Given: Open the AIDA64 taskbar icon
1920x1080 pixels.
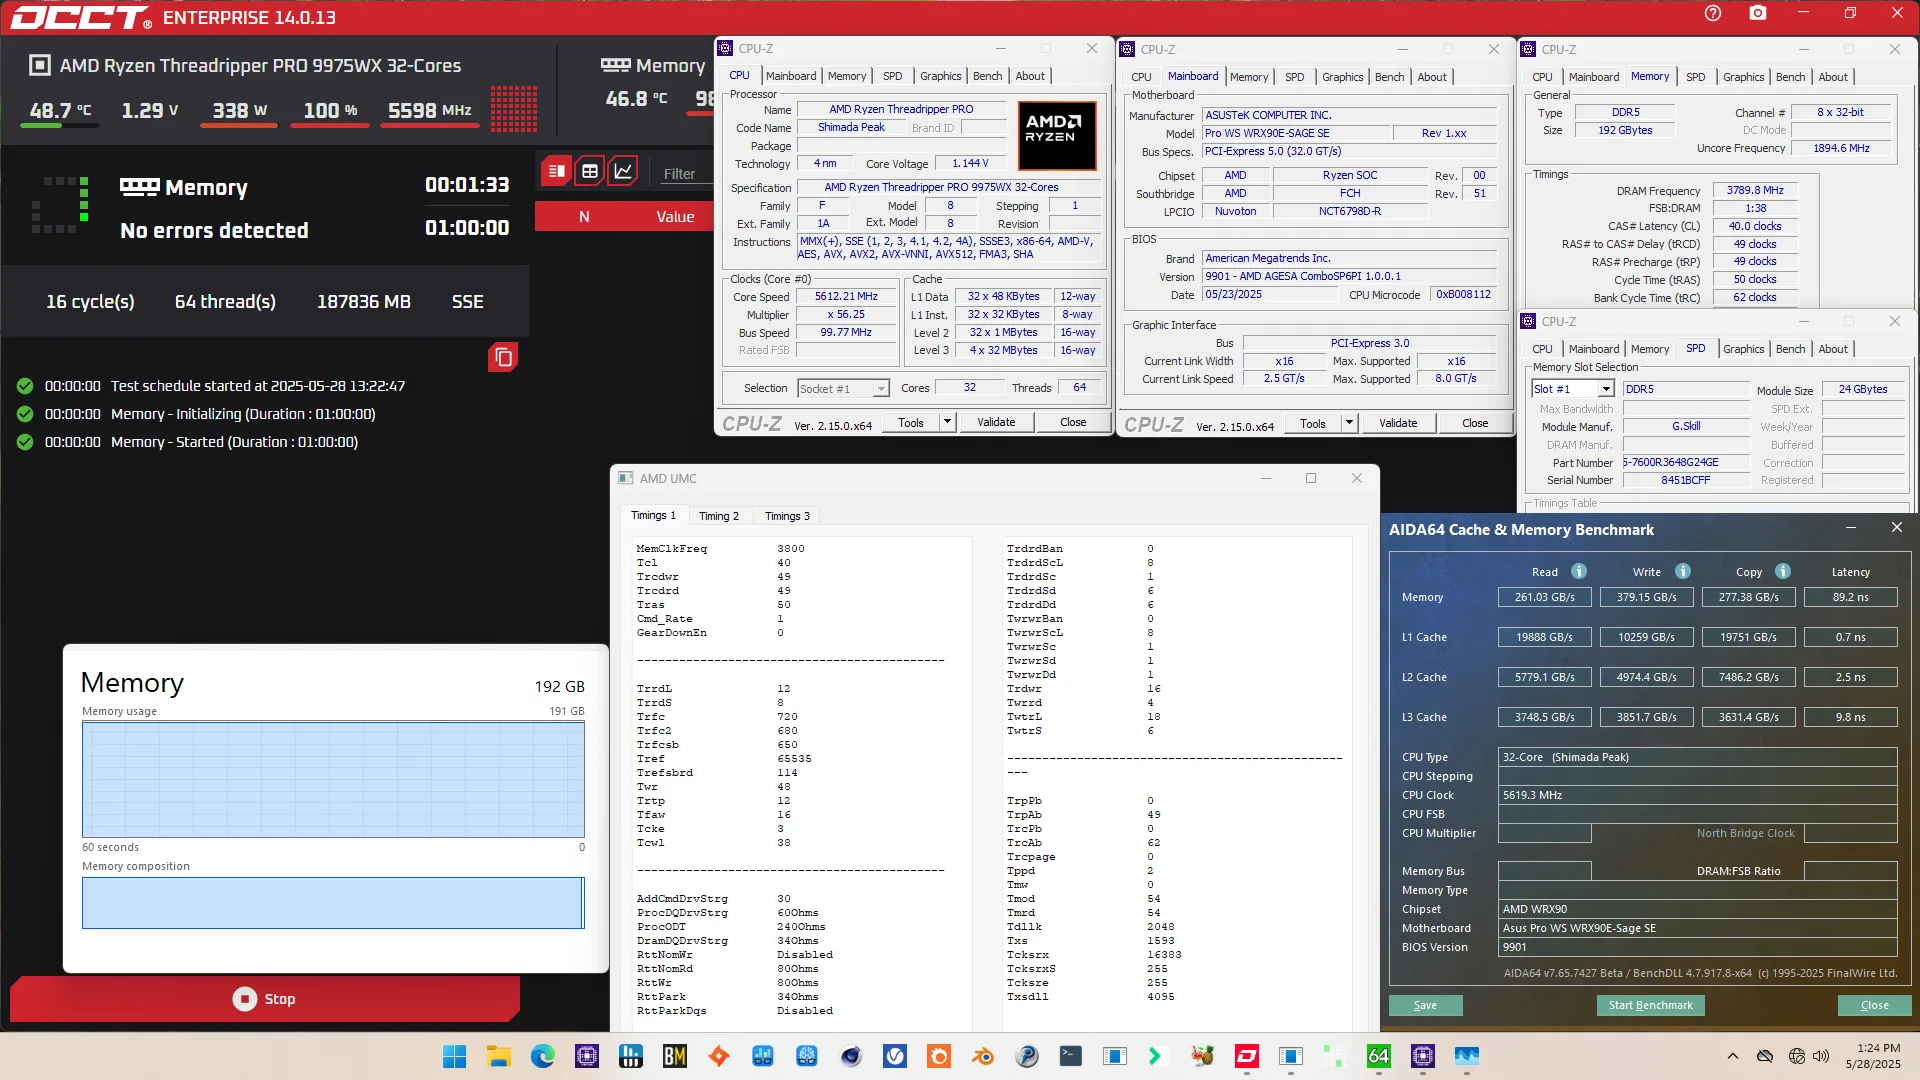Looking at the screenshot, I should [1379, 1056].
